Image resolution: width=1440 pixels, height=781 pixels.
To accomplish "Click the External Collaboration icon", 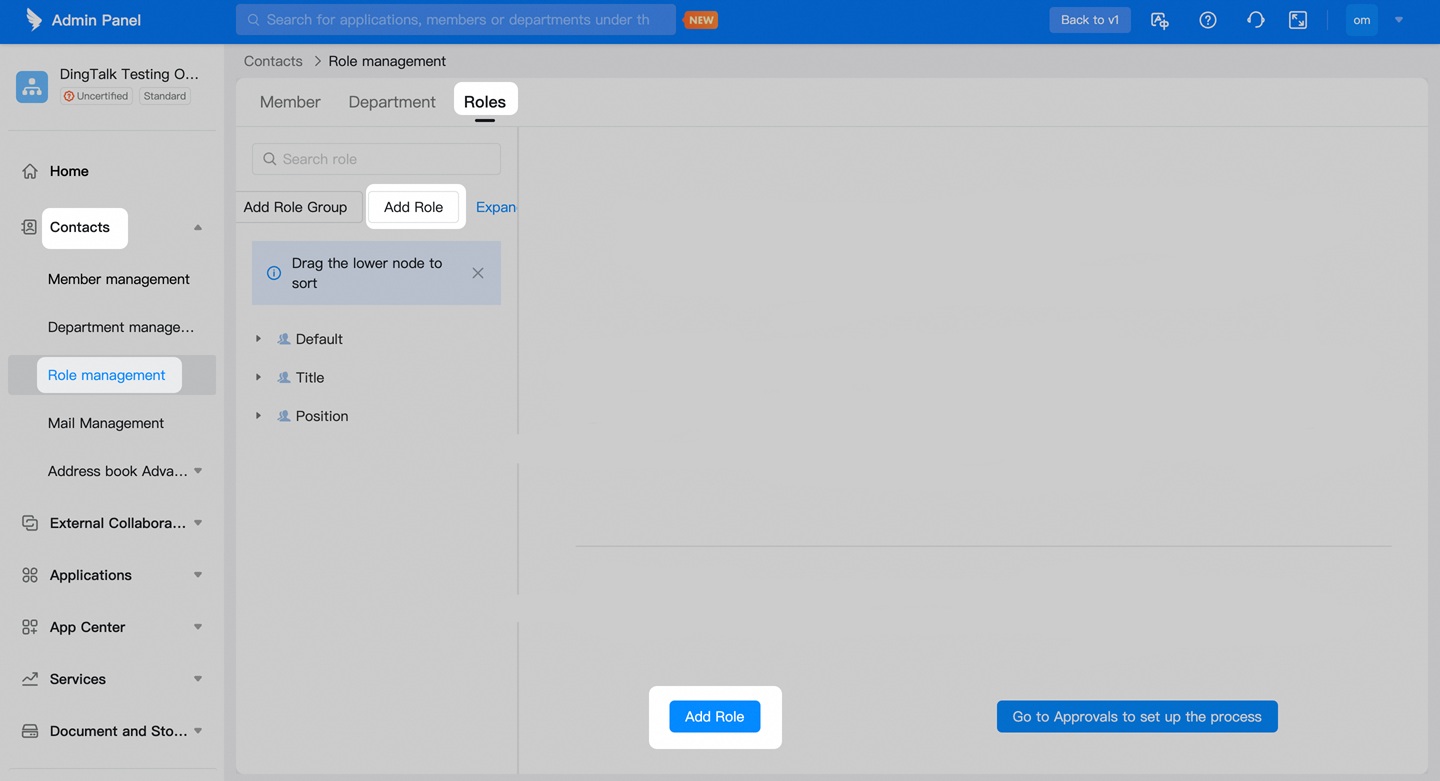I will coord(30,523).
